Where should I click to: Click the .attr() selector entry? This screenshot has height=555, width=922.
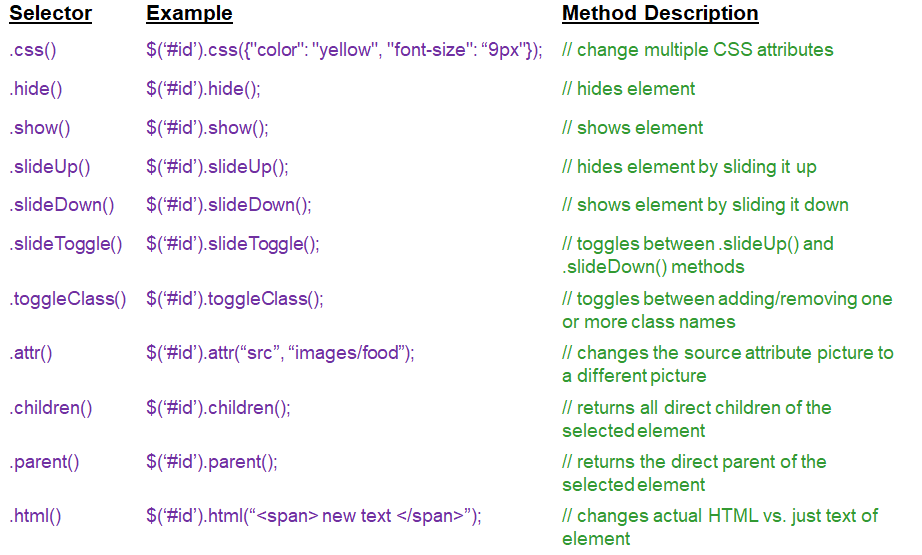point(31,353)
